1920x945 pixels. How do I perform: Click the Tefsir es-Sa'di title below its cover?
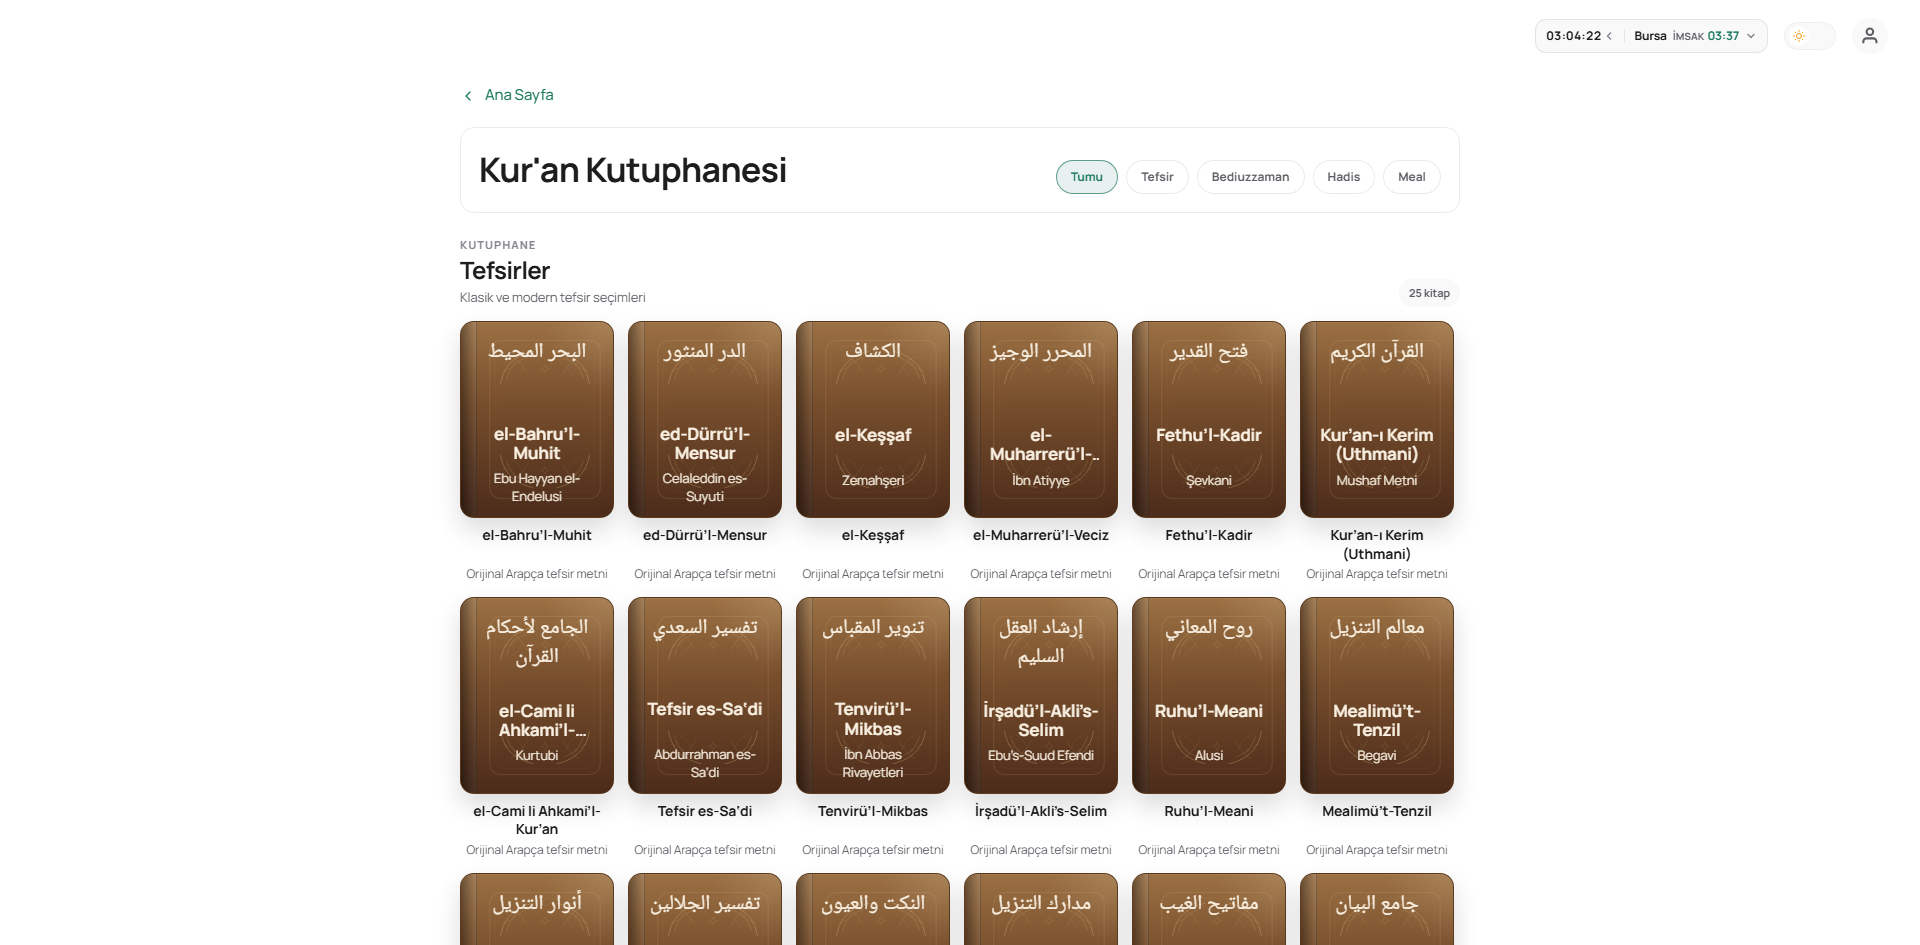pos(705,811)
